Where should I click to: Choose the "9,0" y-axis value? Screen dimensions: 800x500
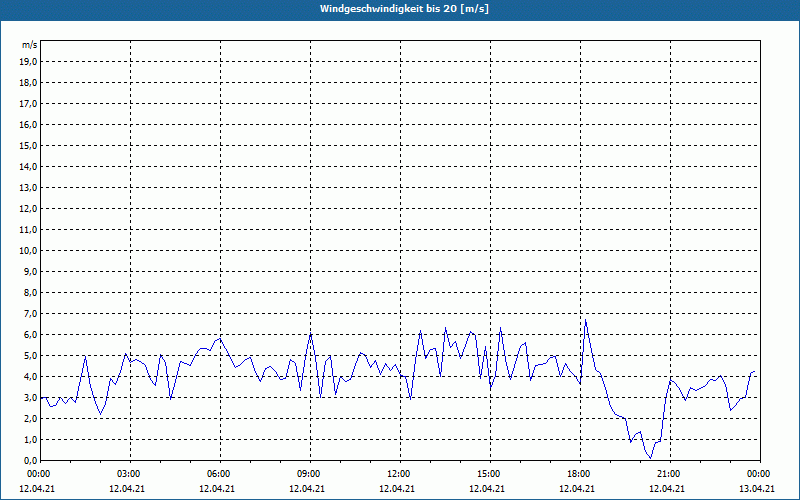pyautogui.click(x=30, y=271)
